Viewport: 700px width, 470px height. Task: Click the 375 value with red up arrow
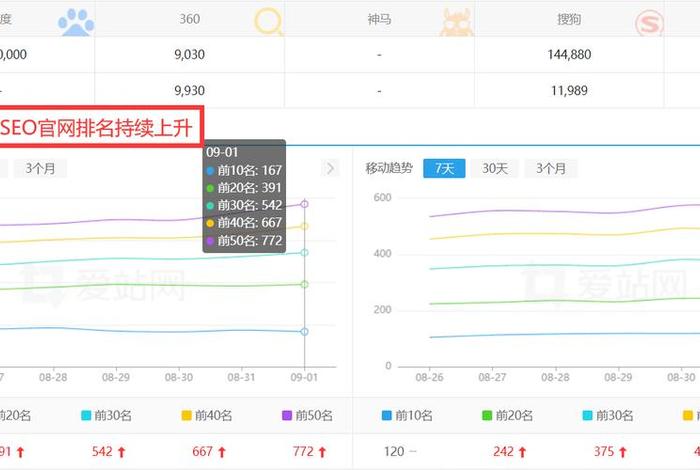(x=610, y=452)
